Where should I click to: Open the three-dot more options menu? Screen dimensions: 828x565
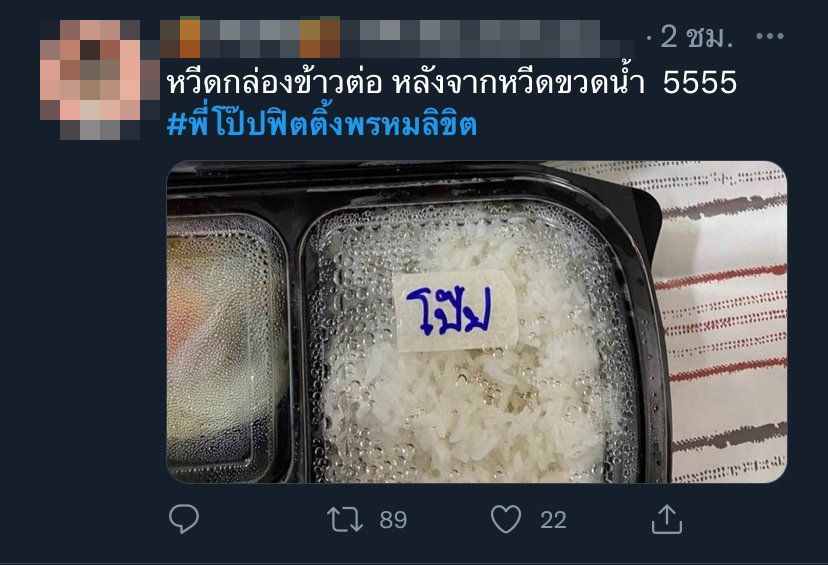(769, 36)
